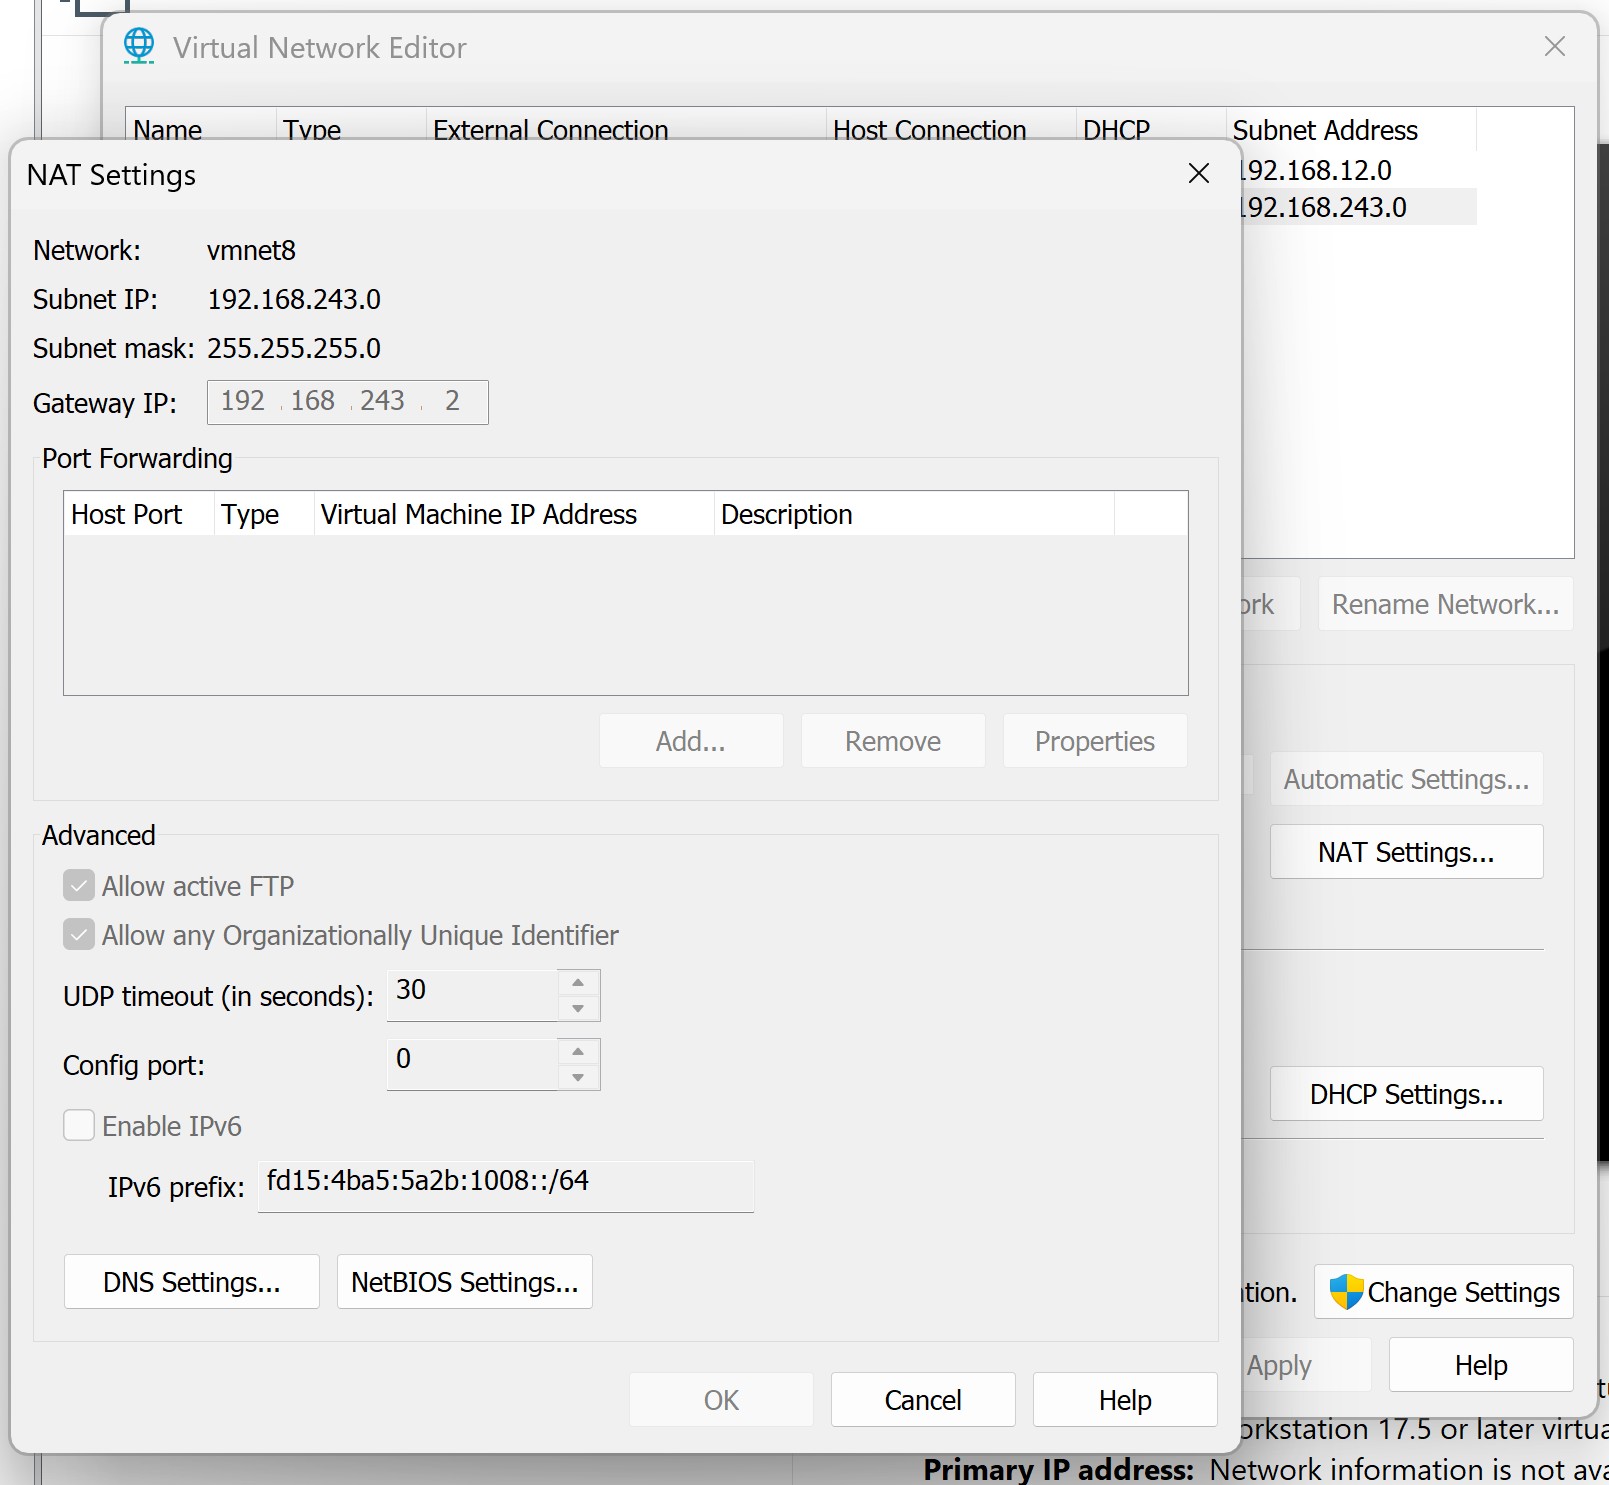The width and height of the screenshot is (1609, 1485).
Task: Open NetBIOS Settings
Action: click(x=464, y=1282)
